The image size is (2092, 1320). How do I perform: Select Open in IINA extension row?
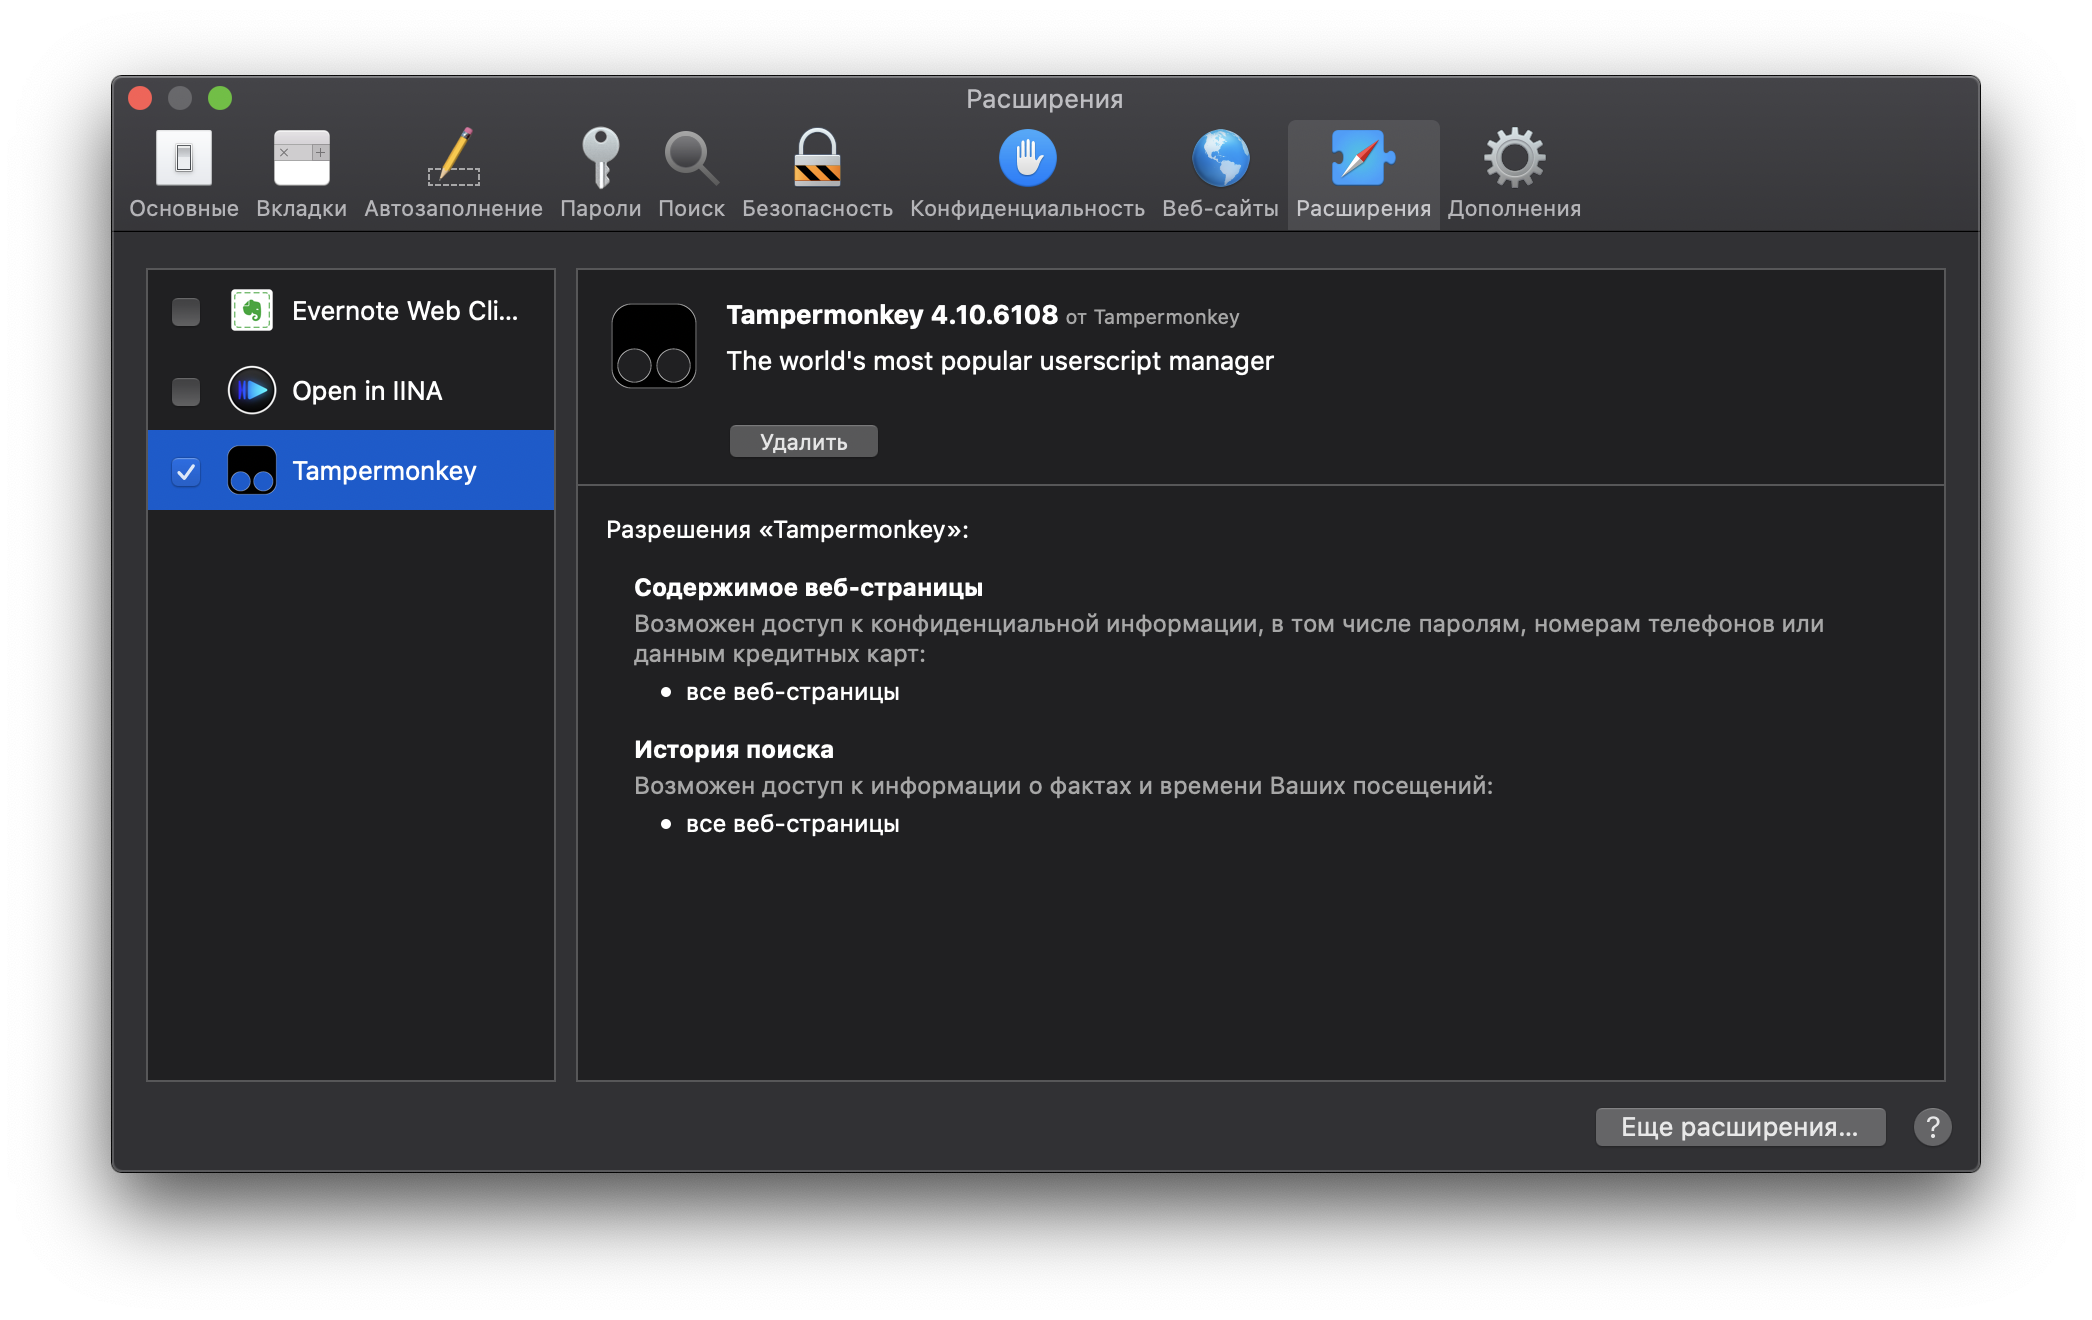367,391
